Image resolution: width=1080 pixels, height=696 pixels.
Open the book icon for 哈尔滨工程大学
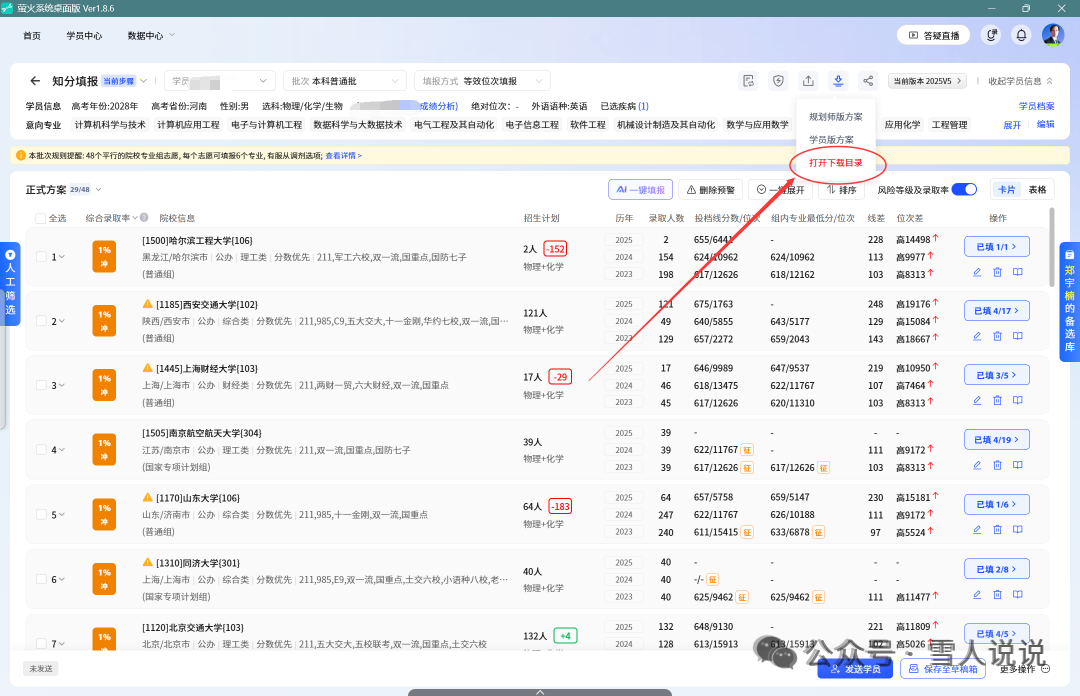[1017, 272]
